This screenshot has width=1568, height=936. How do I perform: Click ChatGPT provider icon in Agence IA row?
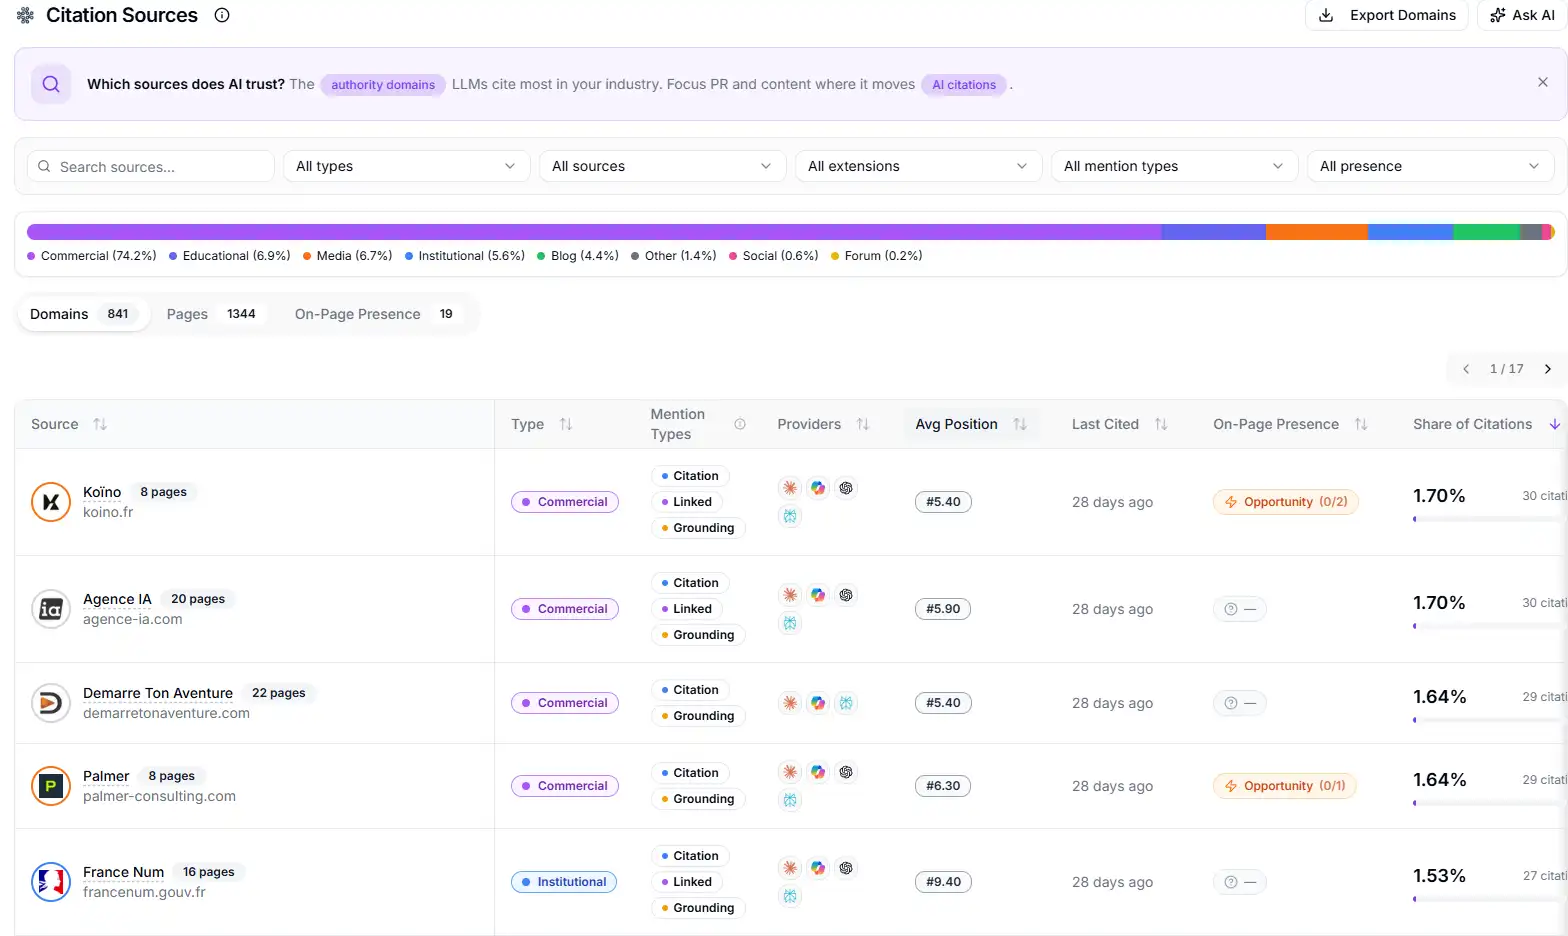click(x=846, y=595)
